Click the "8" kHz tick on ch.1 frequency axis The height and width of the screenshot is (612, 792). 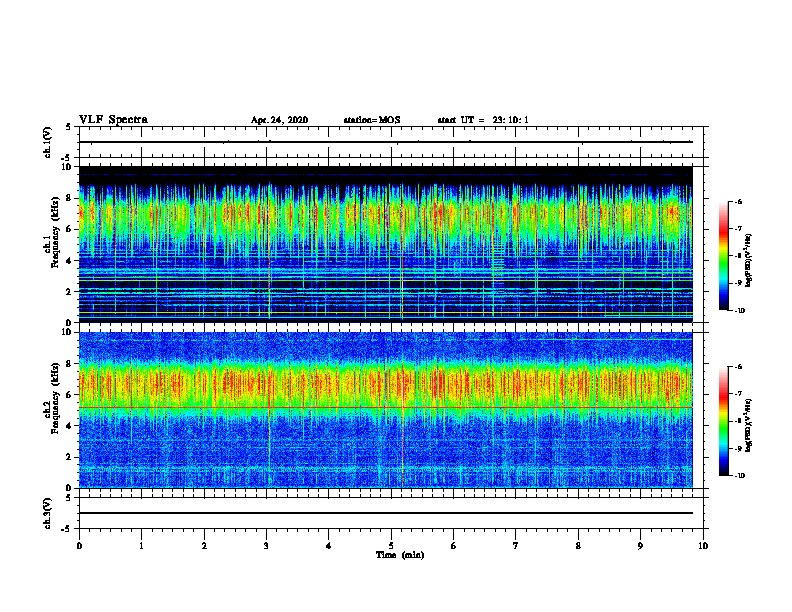point(70,198)
